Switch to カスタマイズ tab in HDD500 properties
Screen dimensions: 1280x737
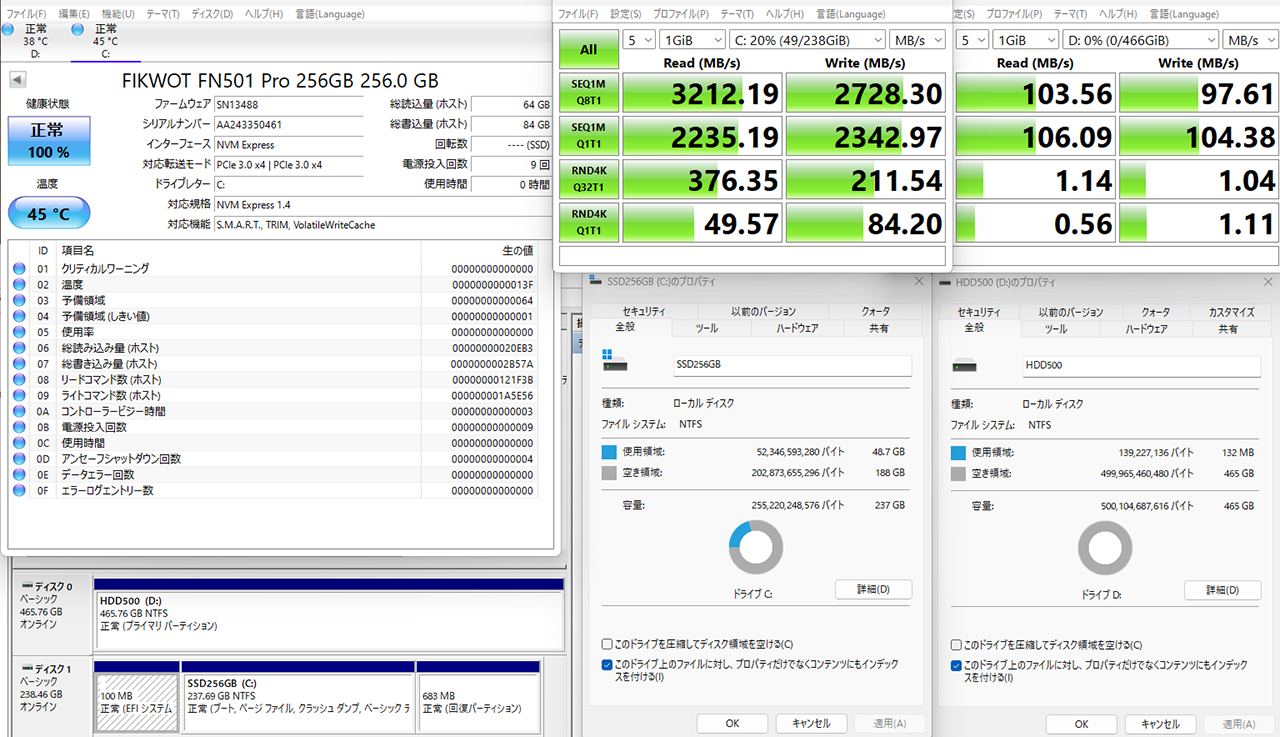point(1230,312)
